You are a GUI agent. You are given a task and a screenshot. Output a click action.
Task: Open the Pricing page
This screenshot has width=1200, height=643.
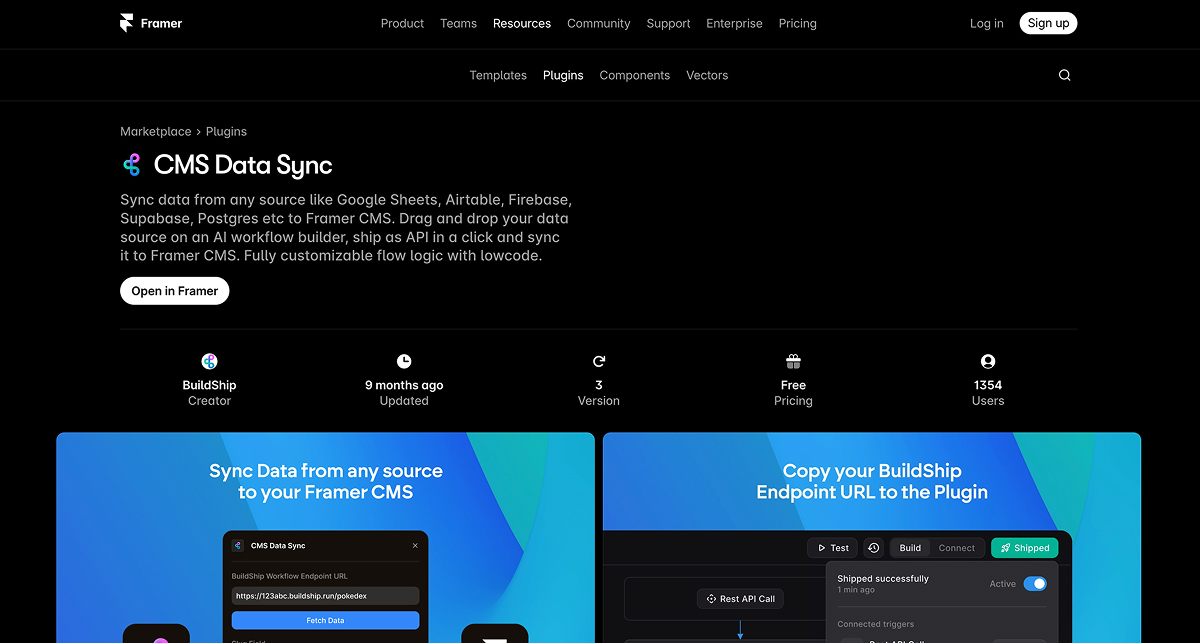[798, 23]
